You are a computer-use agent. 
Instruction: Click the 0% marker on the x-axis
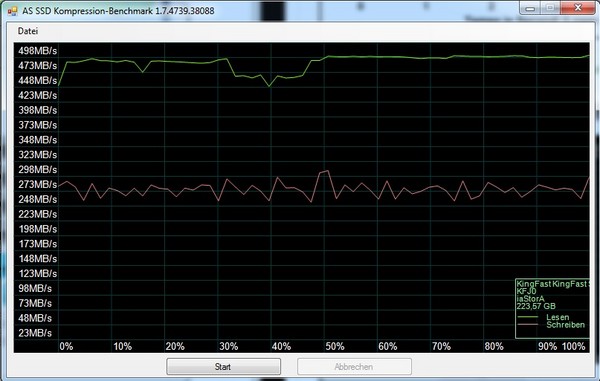coord(66,347)
